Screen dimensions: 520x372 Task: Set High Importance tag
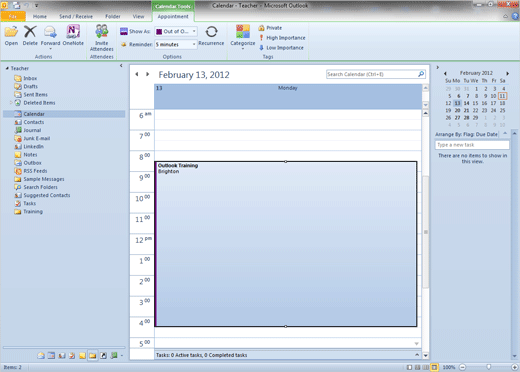tap(282, 38)
